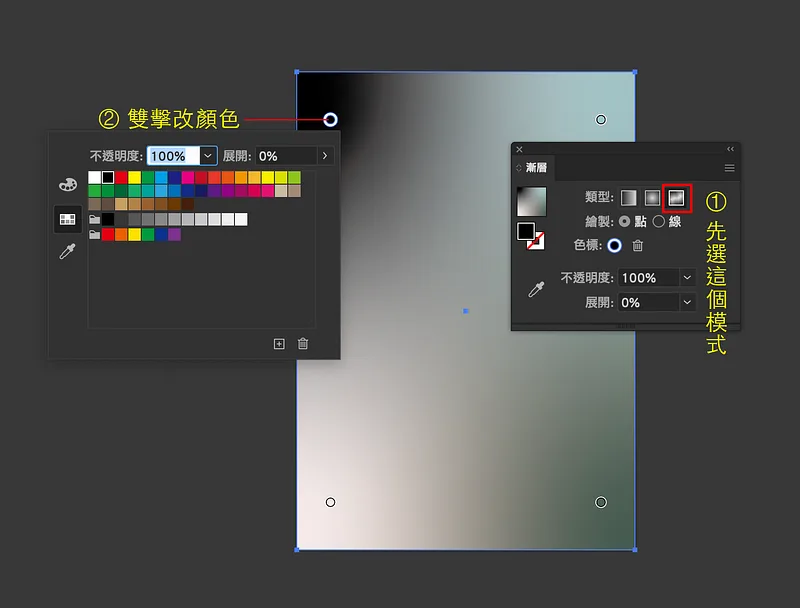Open 不透明度 dropdown in the 漸層 panel
This screenshot has height=608, width=800.
tap(687, 277)
